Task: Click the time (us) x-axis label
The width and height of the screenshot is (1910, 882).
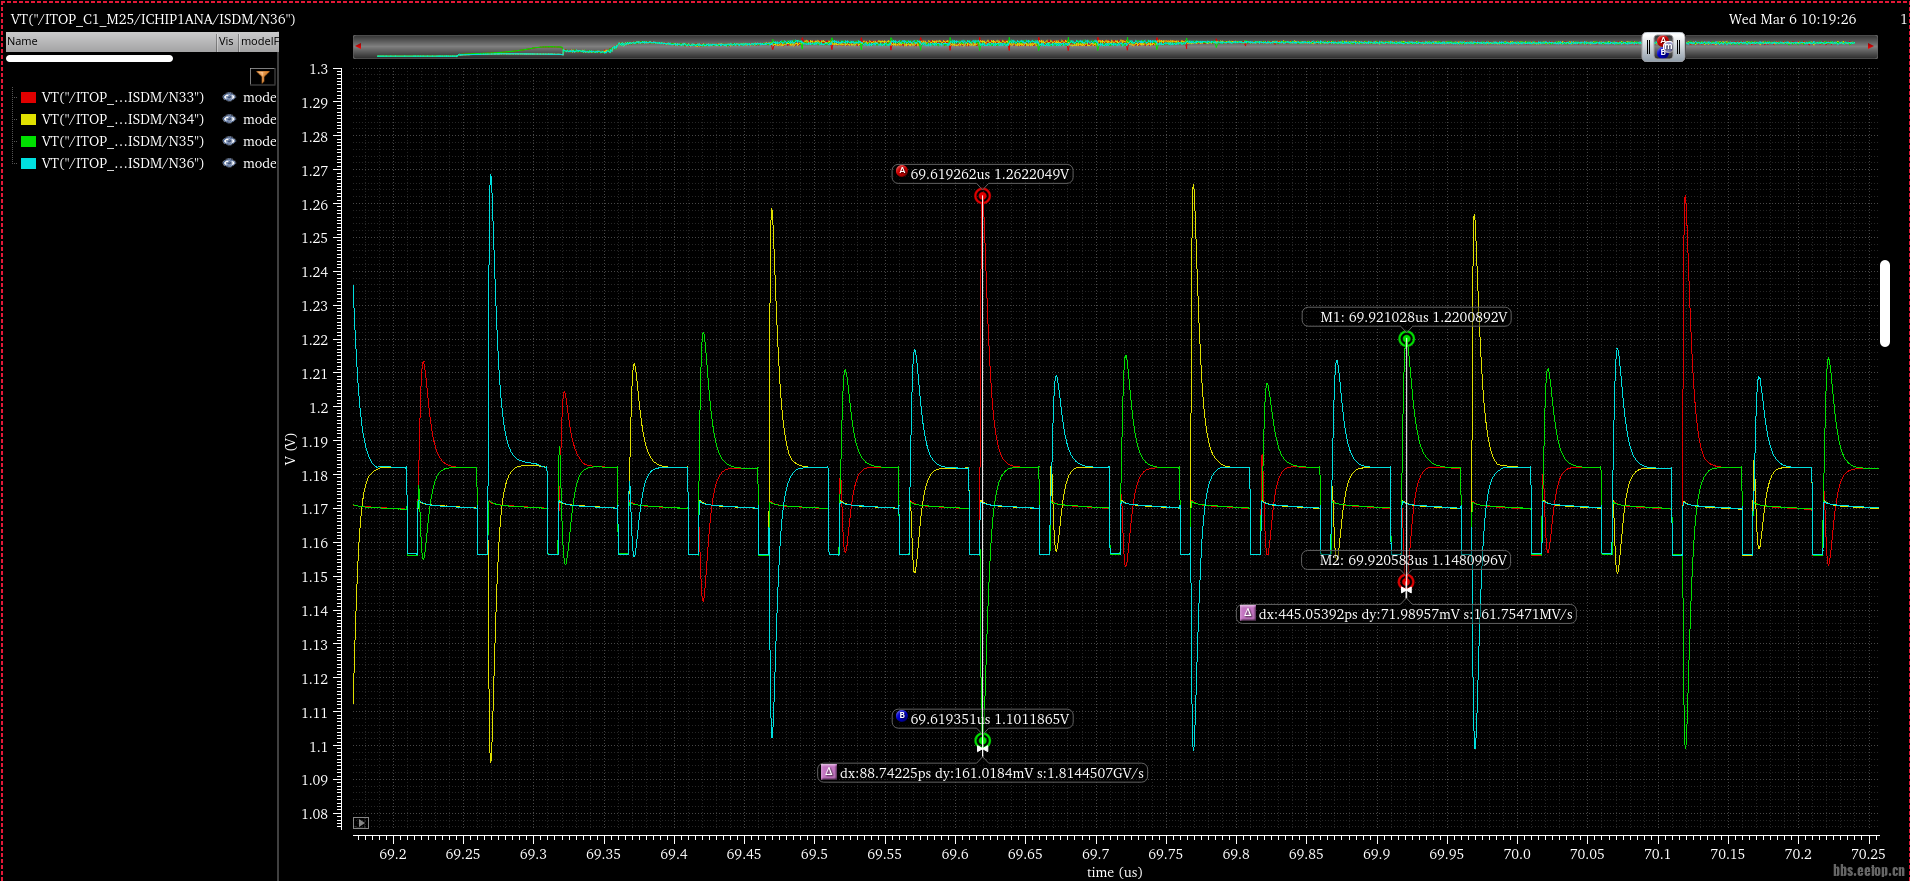Action: 1115,872
